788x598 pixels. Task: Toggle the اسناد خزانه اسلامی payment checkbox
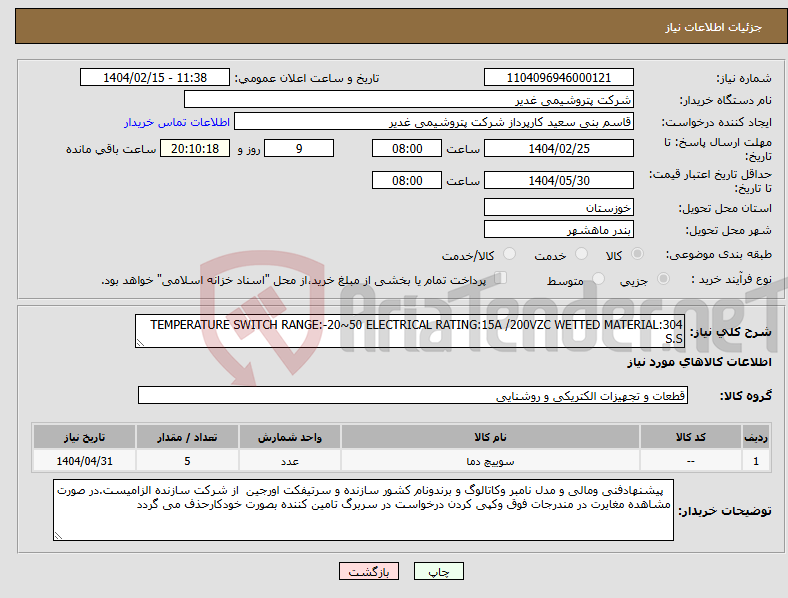[501, 278]
